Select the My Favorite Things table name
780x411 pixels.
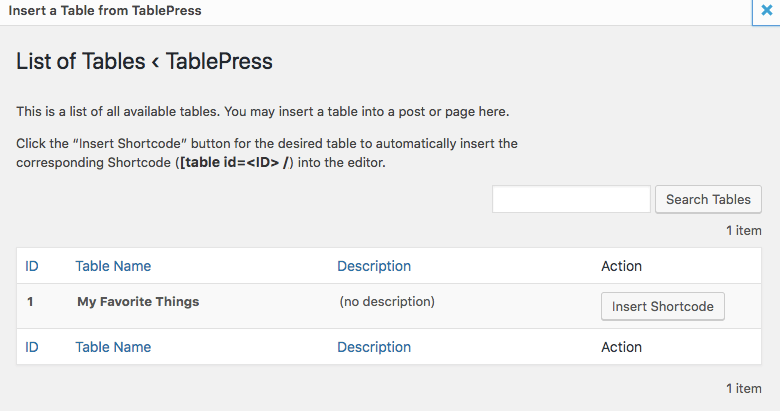138,302
